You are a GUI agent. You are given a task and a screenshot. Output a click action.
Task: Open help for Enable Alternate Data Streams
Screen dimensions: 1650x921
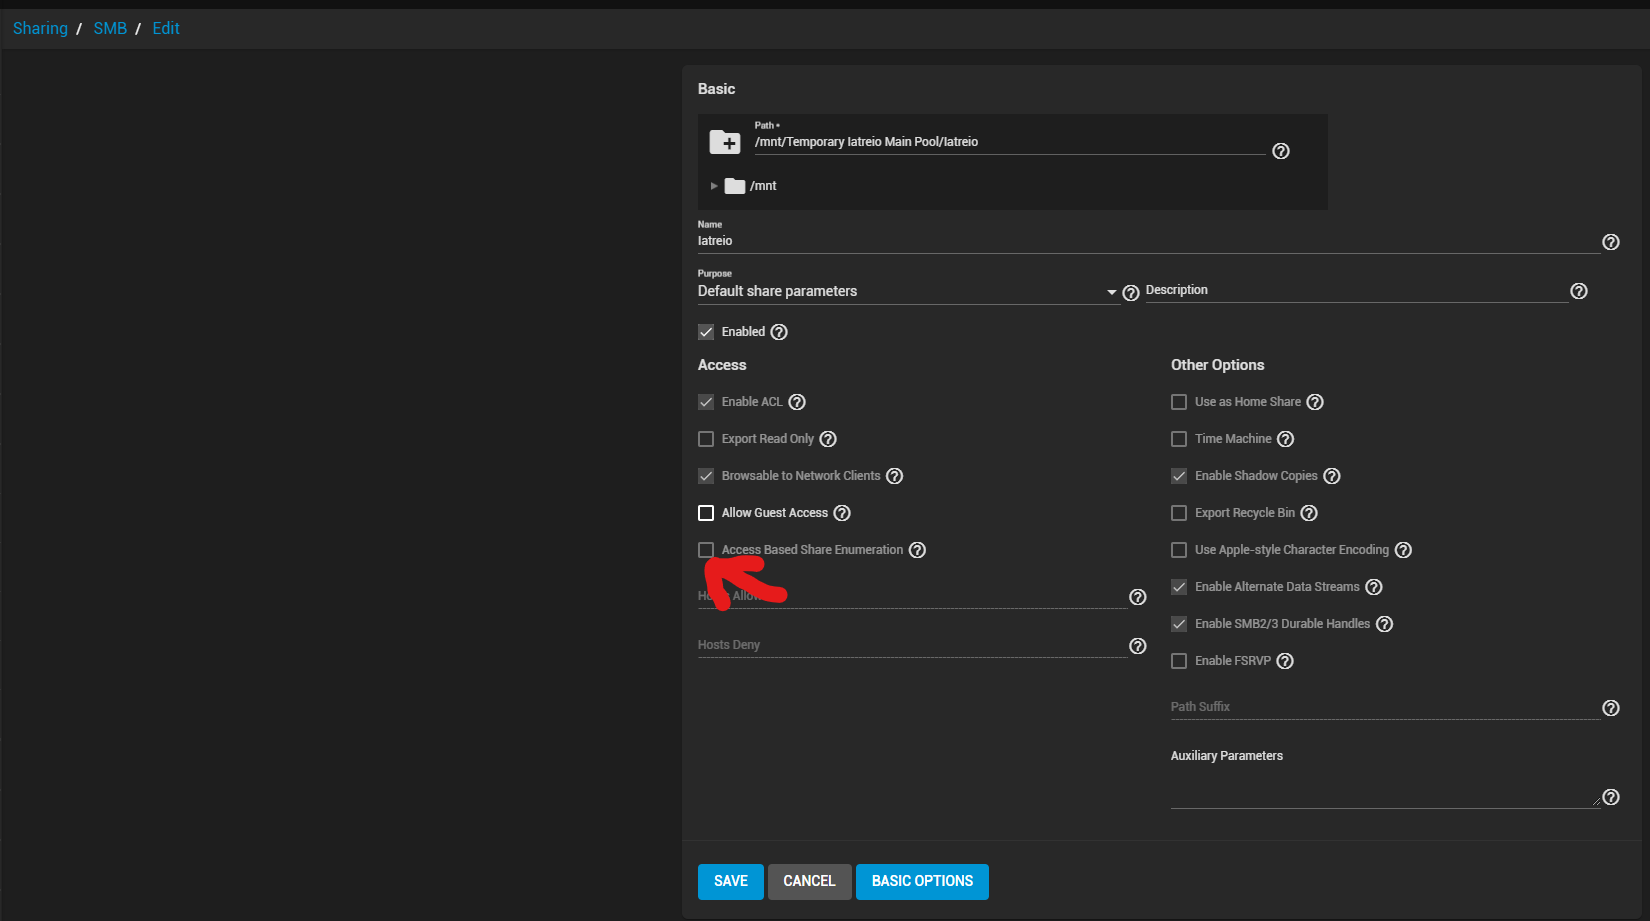pos(1374,587)
